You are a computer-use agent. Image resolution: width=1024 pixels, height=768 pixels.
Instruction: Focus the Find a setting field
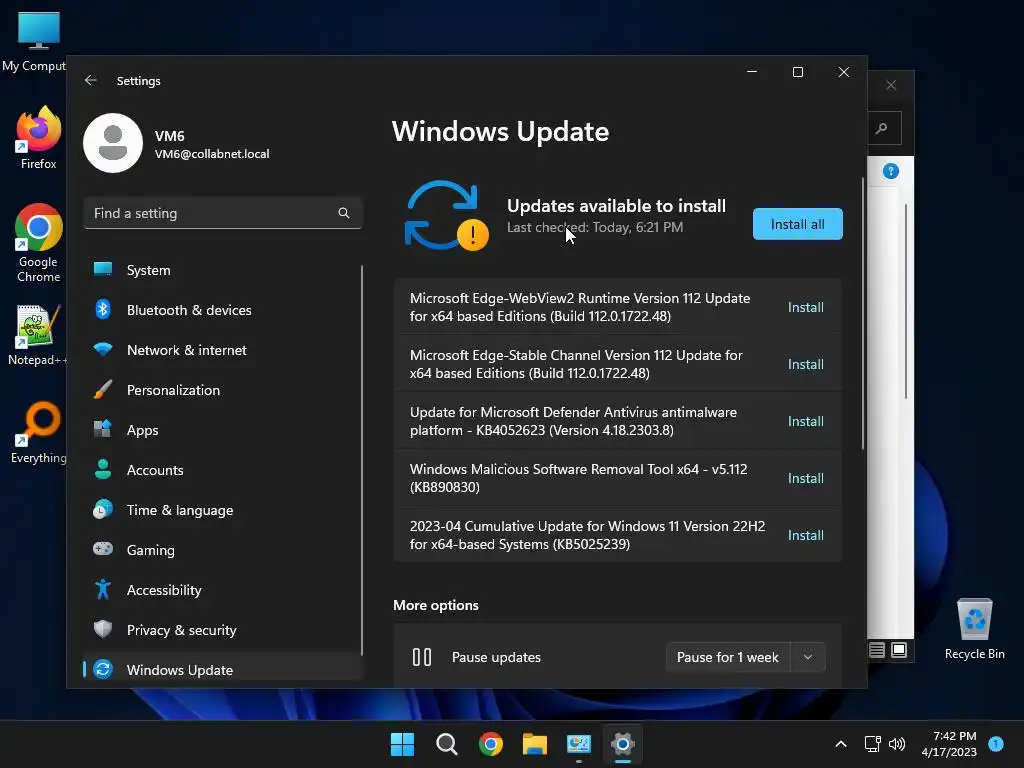coord(223,213)
